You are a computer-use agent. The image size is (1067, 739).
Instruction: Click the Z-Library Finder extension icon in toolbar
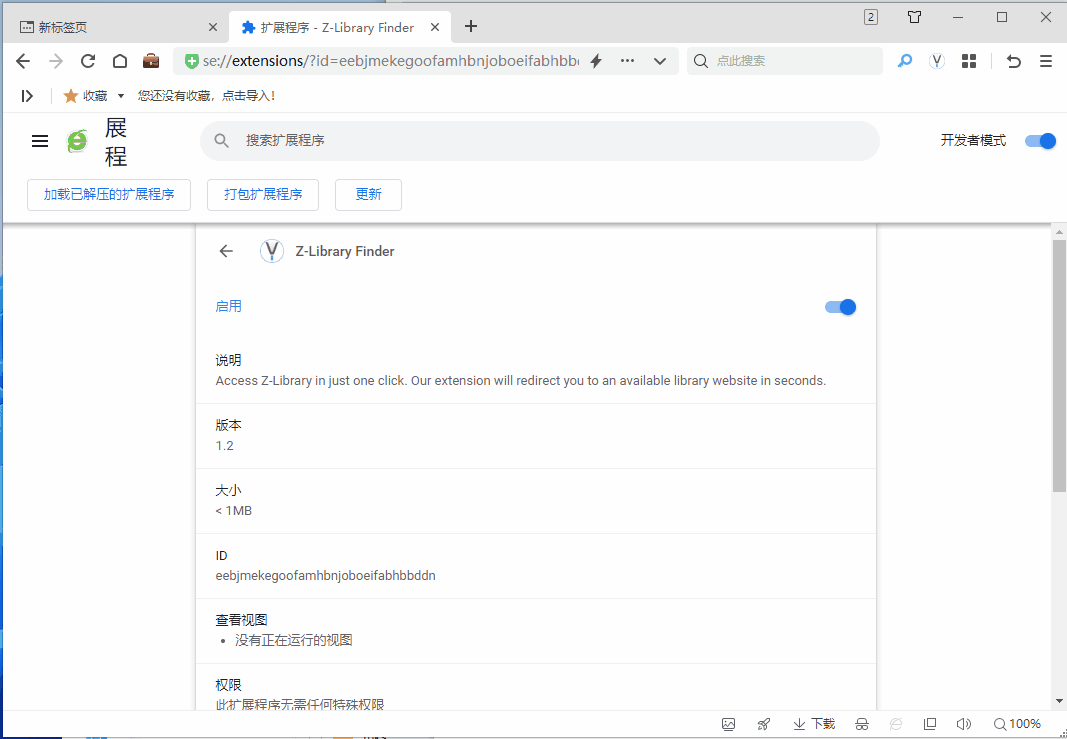pyautogui.click(x=937, y=61)
